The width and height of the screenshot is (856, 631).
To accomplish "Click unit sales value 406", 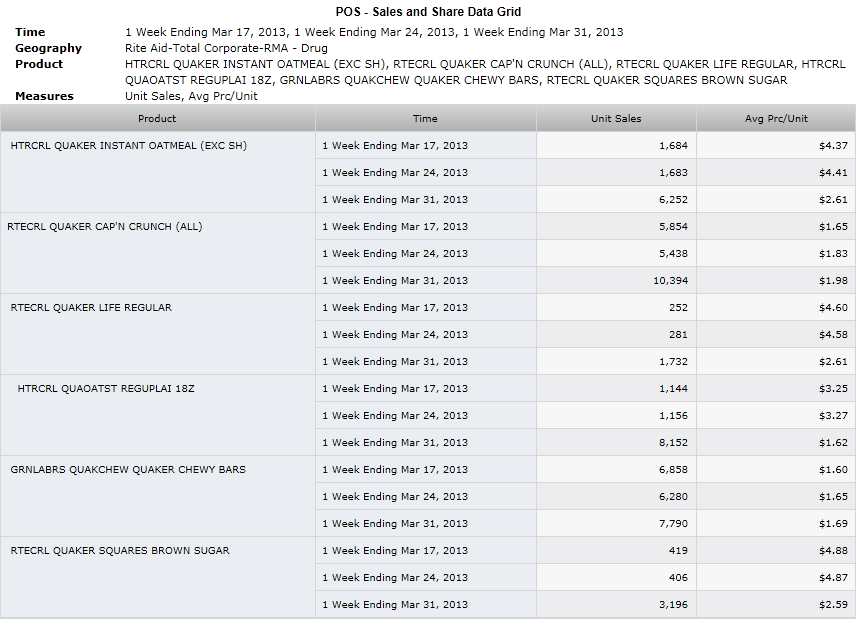I will [679, 578].
